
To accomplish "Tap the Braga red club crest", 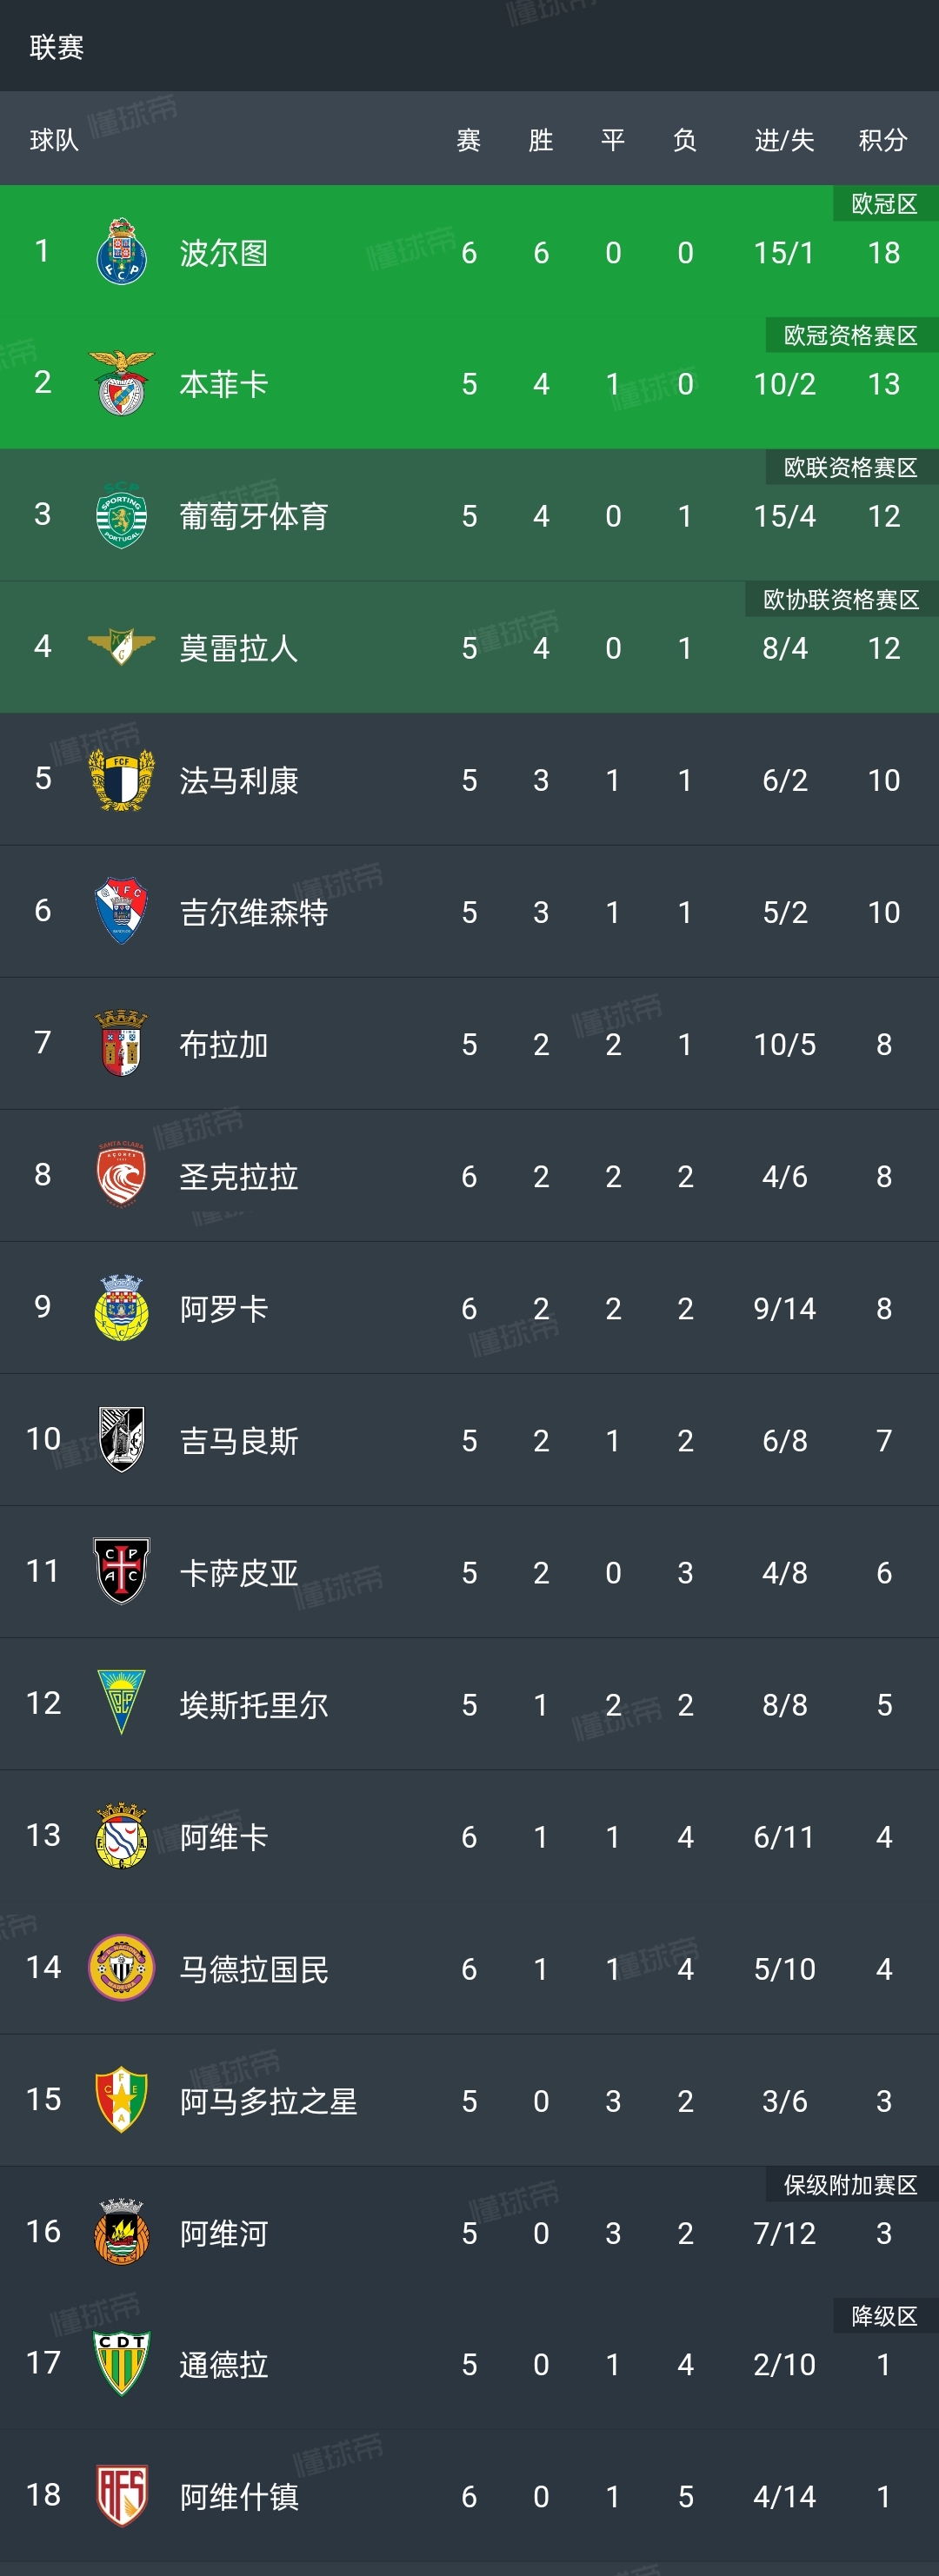I will click(121, 1043).
